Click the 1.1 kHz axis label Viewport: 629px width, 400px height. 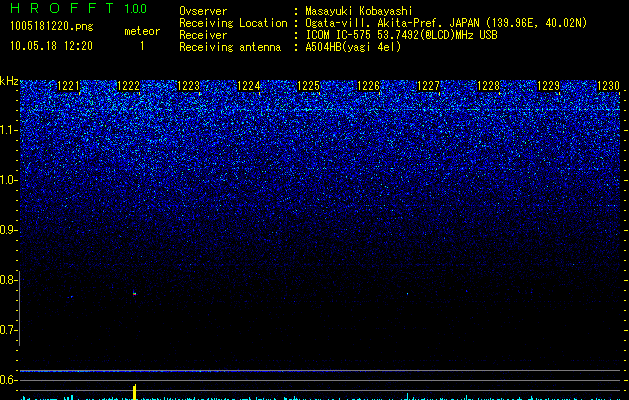point(8,130)
